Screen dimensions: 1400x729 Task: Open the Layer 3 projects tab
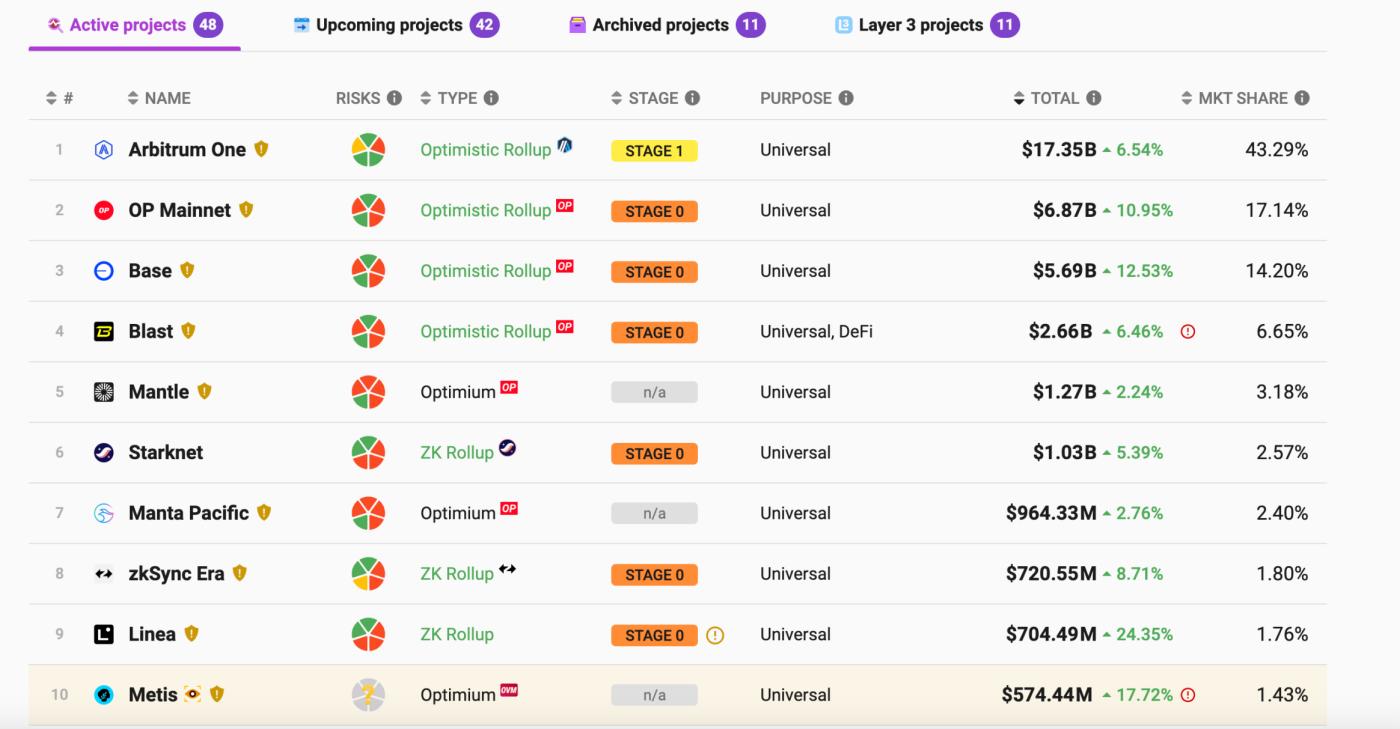tap(920, 25)
